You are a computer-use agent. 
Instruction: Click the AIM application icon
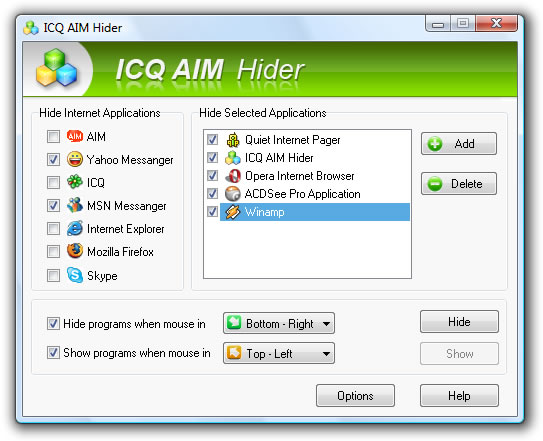(74, 136)
